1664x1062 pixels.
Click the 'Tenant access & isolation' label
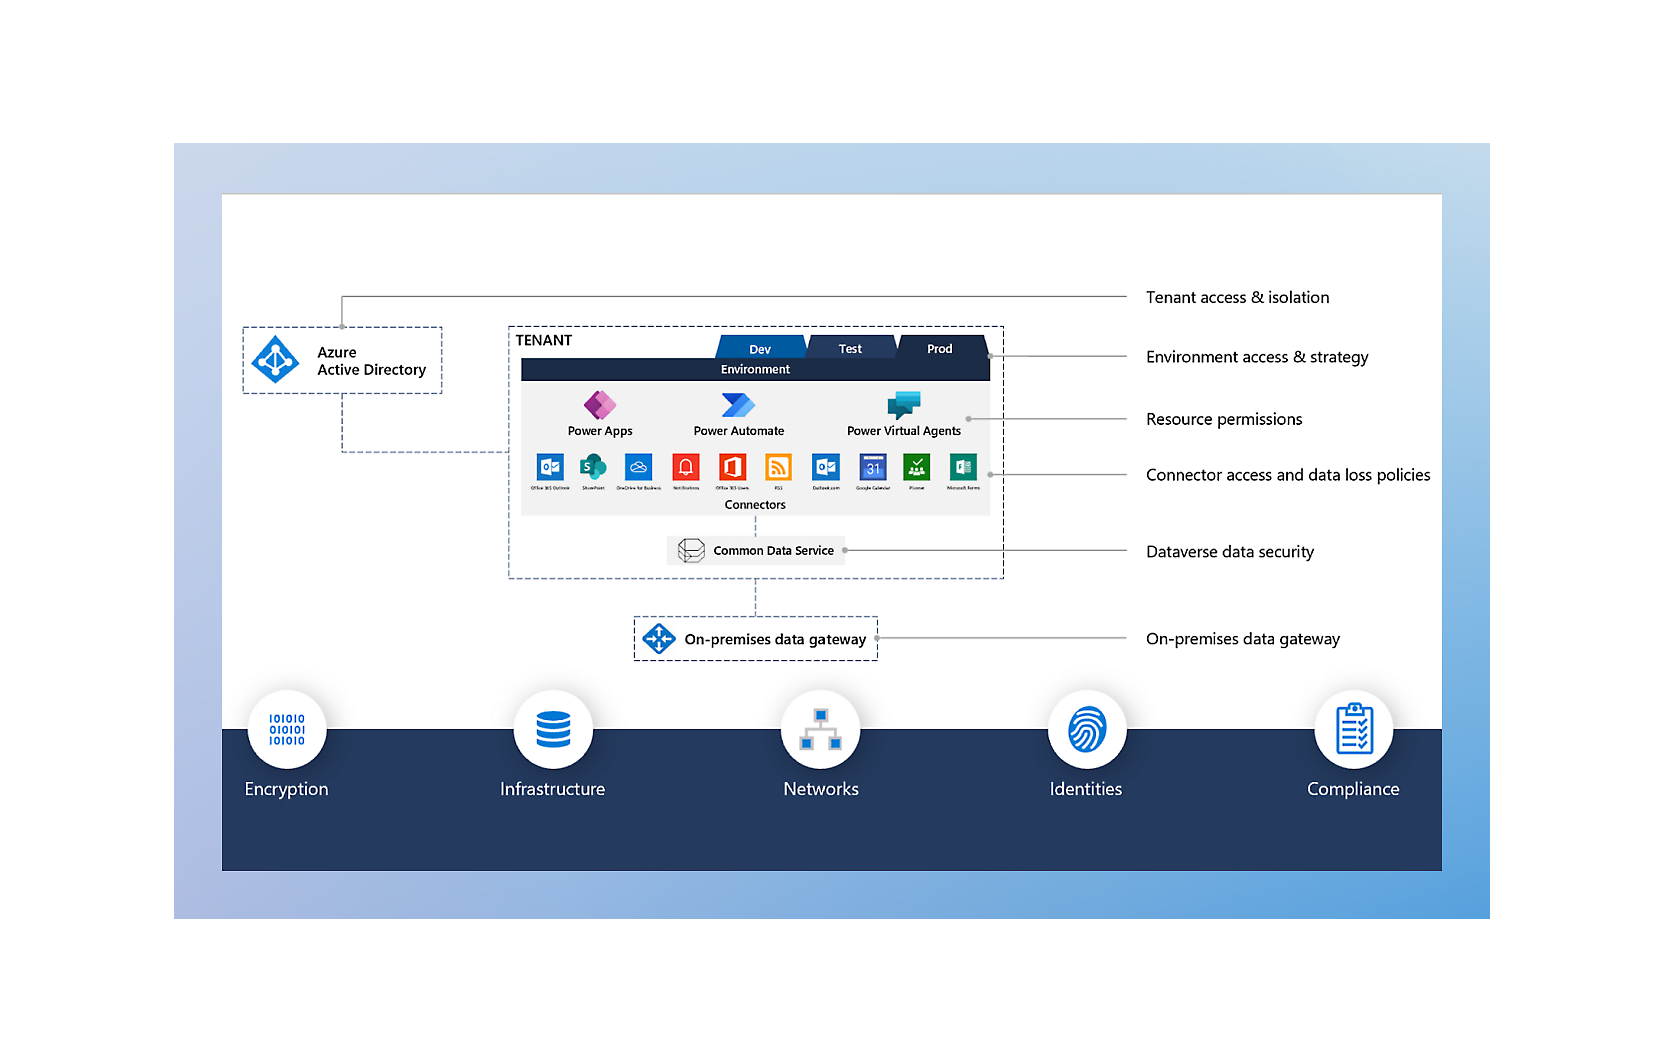click(1237, 297)
